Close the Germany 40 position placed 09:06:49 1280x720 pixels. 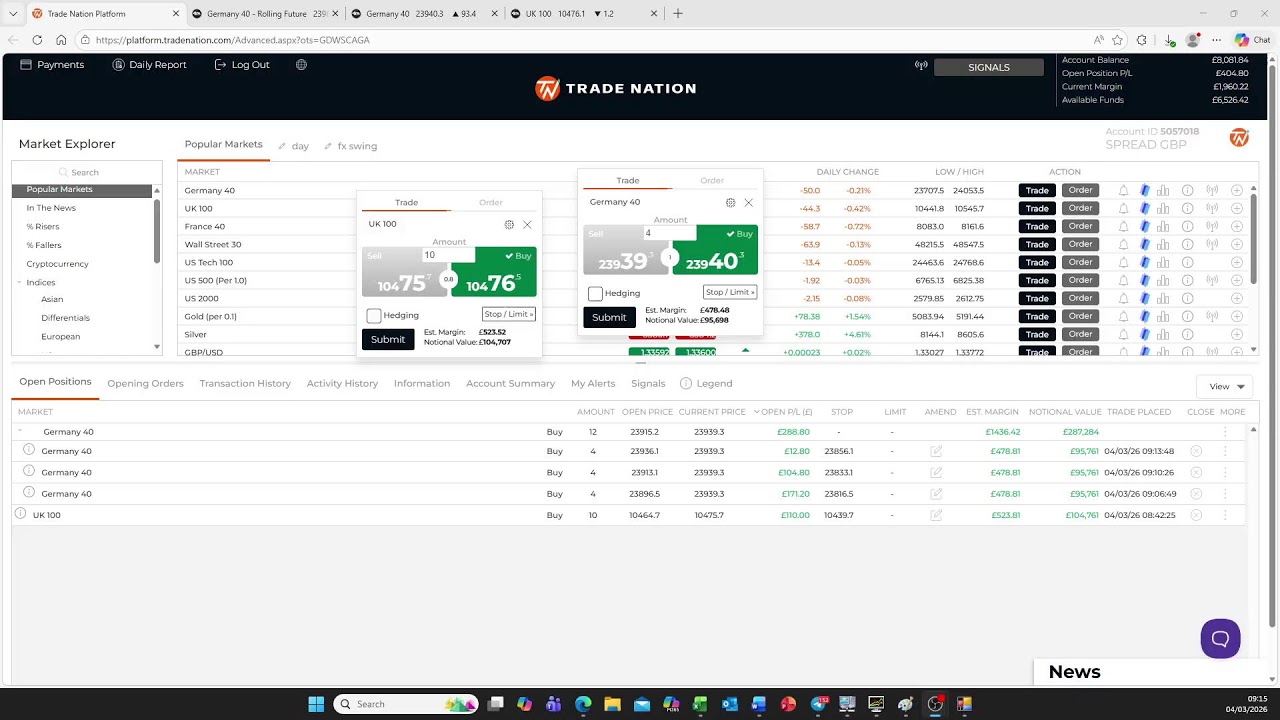pyautogui.click(x=1196, y=494)
